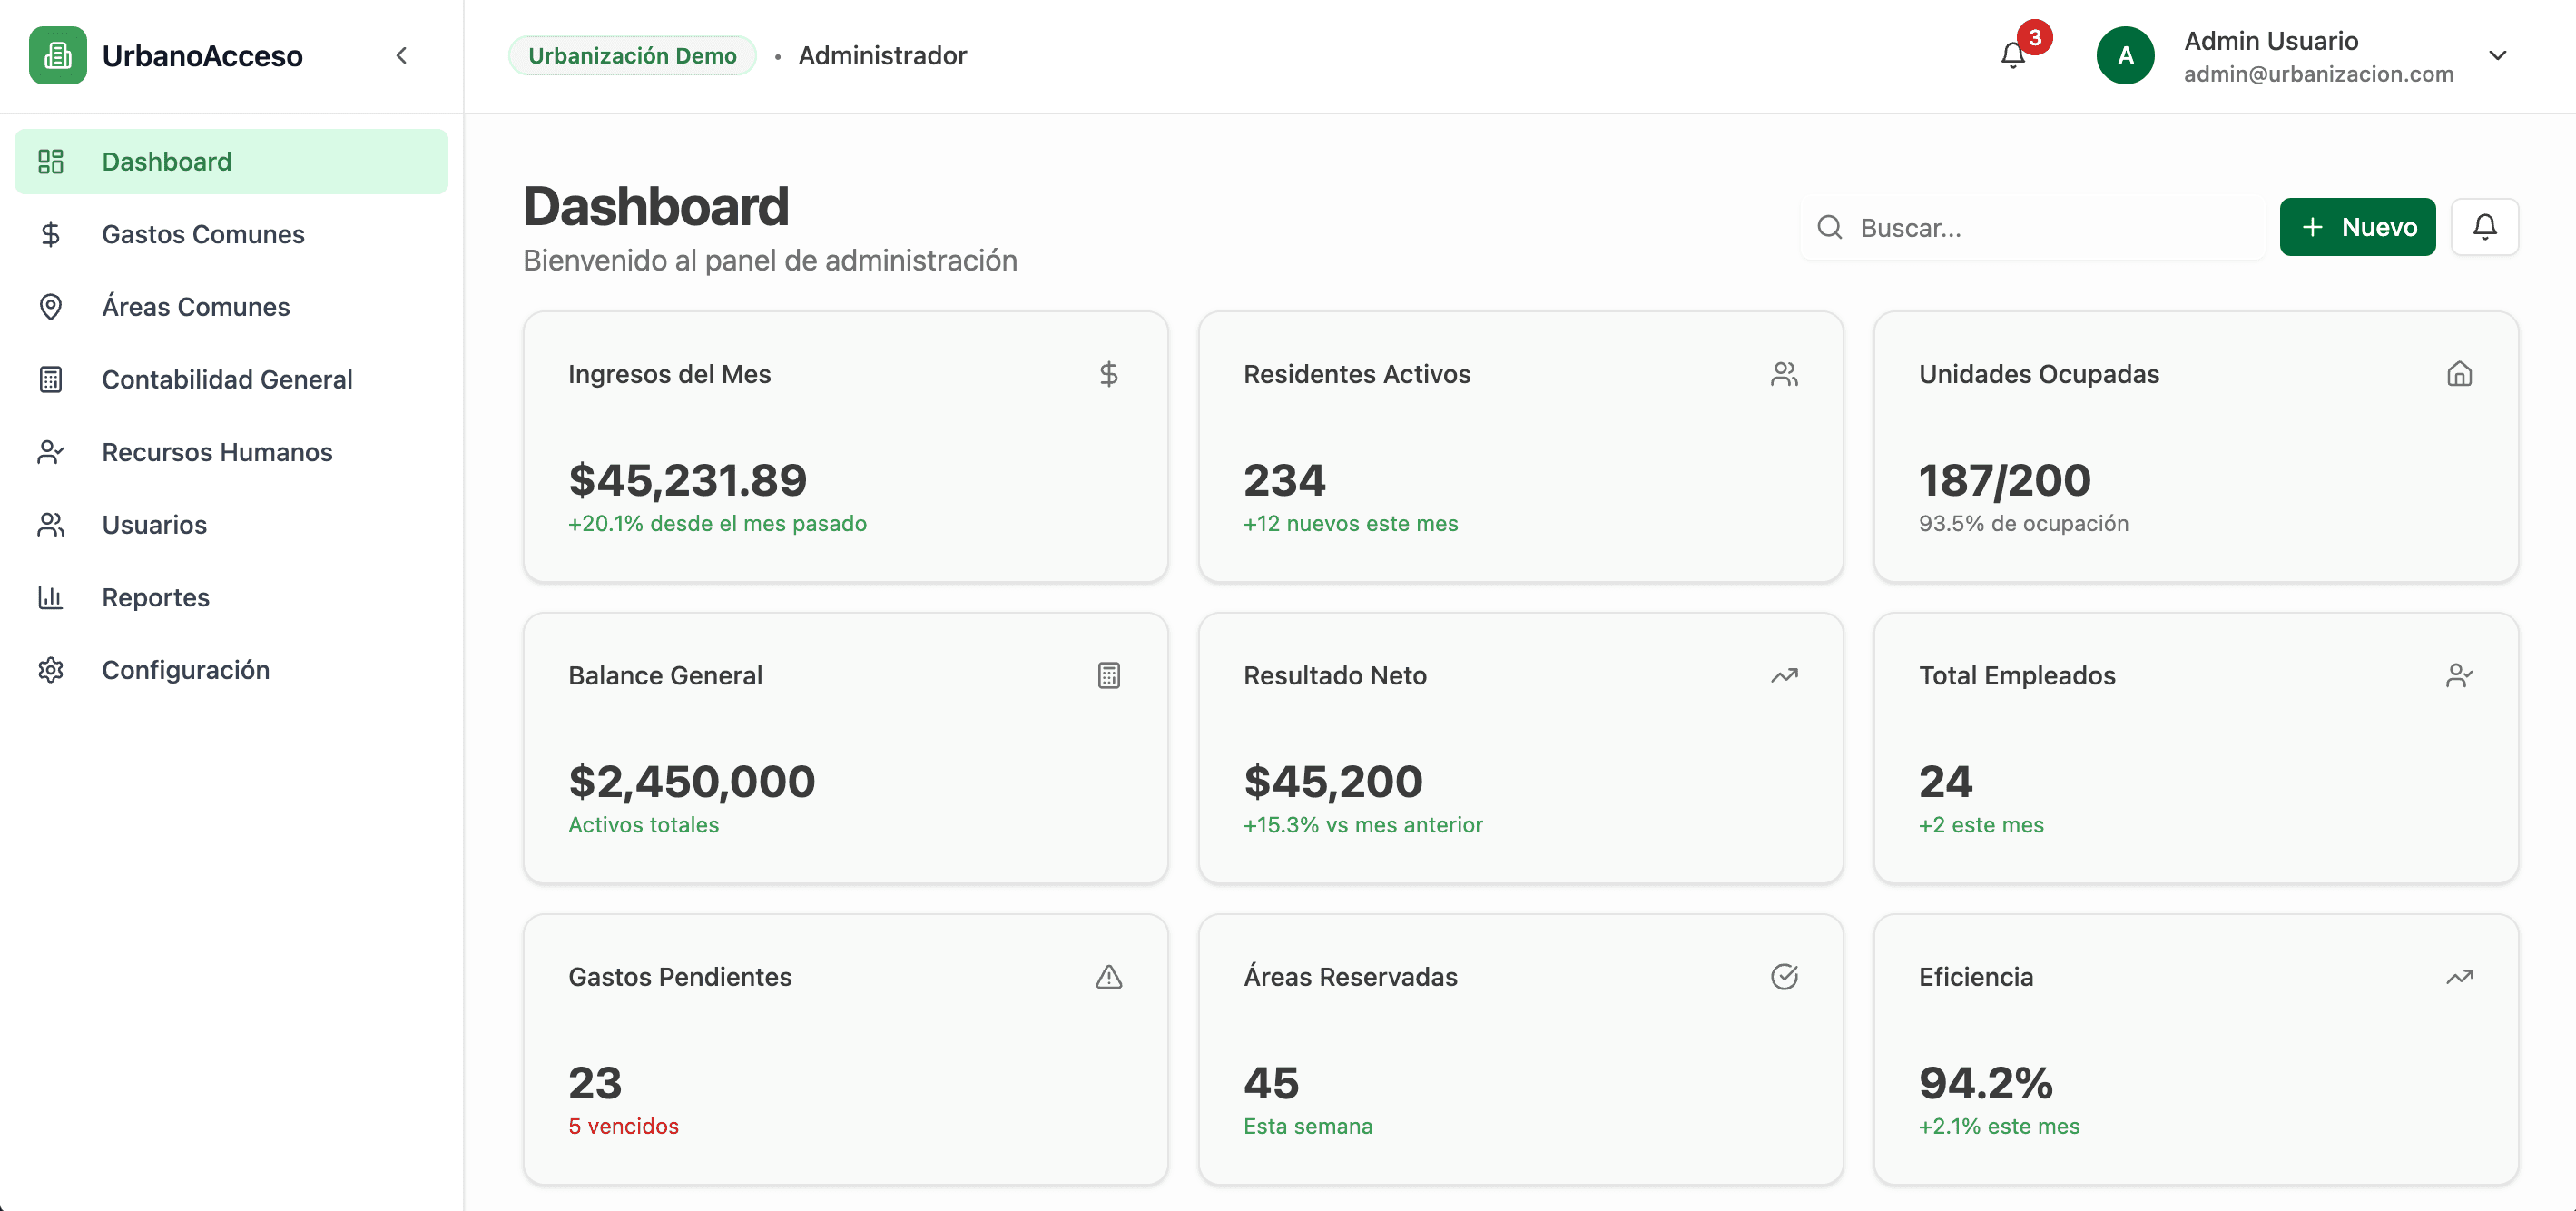Click the bell button beside Nuevo
The height and width of the screenshot is (1211, 2576).
[2484, 227]
